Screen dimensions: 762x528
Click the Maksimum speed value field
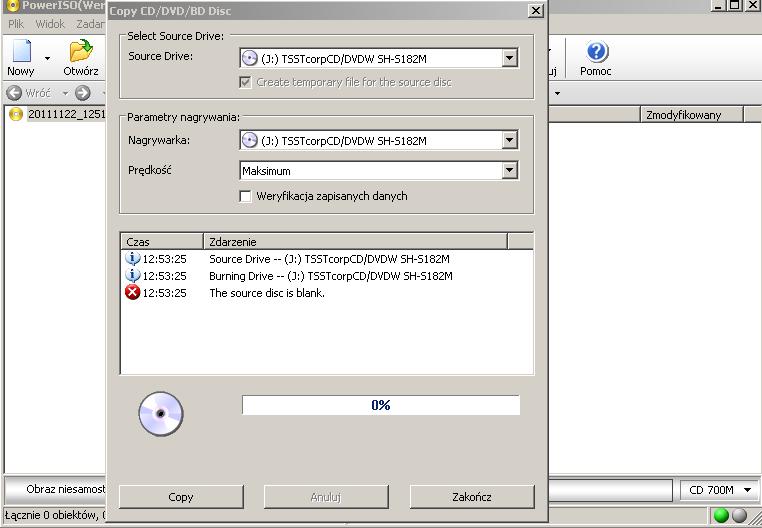371,171
